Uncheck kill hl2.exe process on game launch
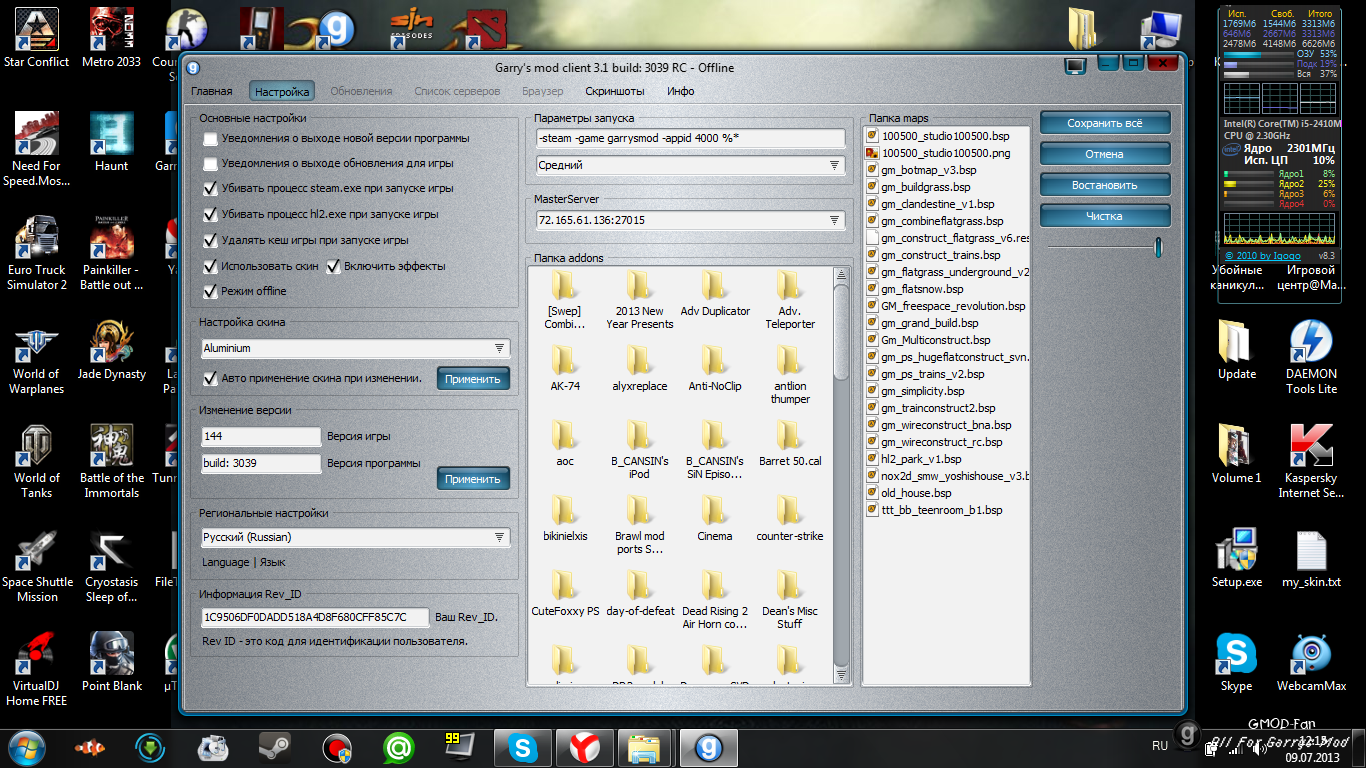The image size is (1366, 768). [210, 214]
